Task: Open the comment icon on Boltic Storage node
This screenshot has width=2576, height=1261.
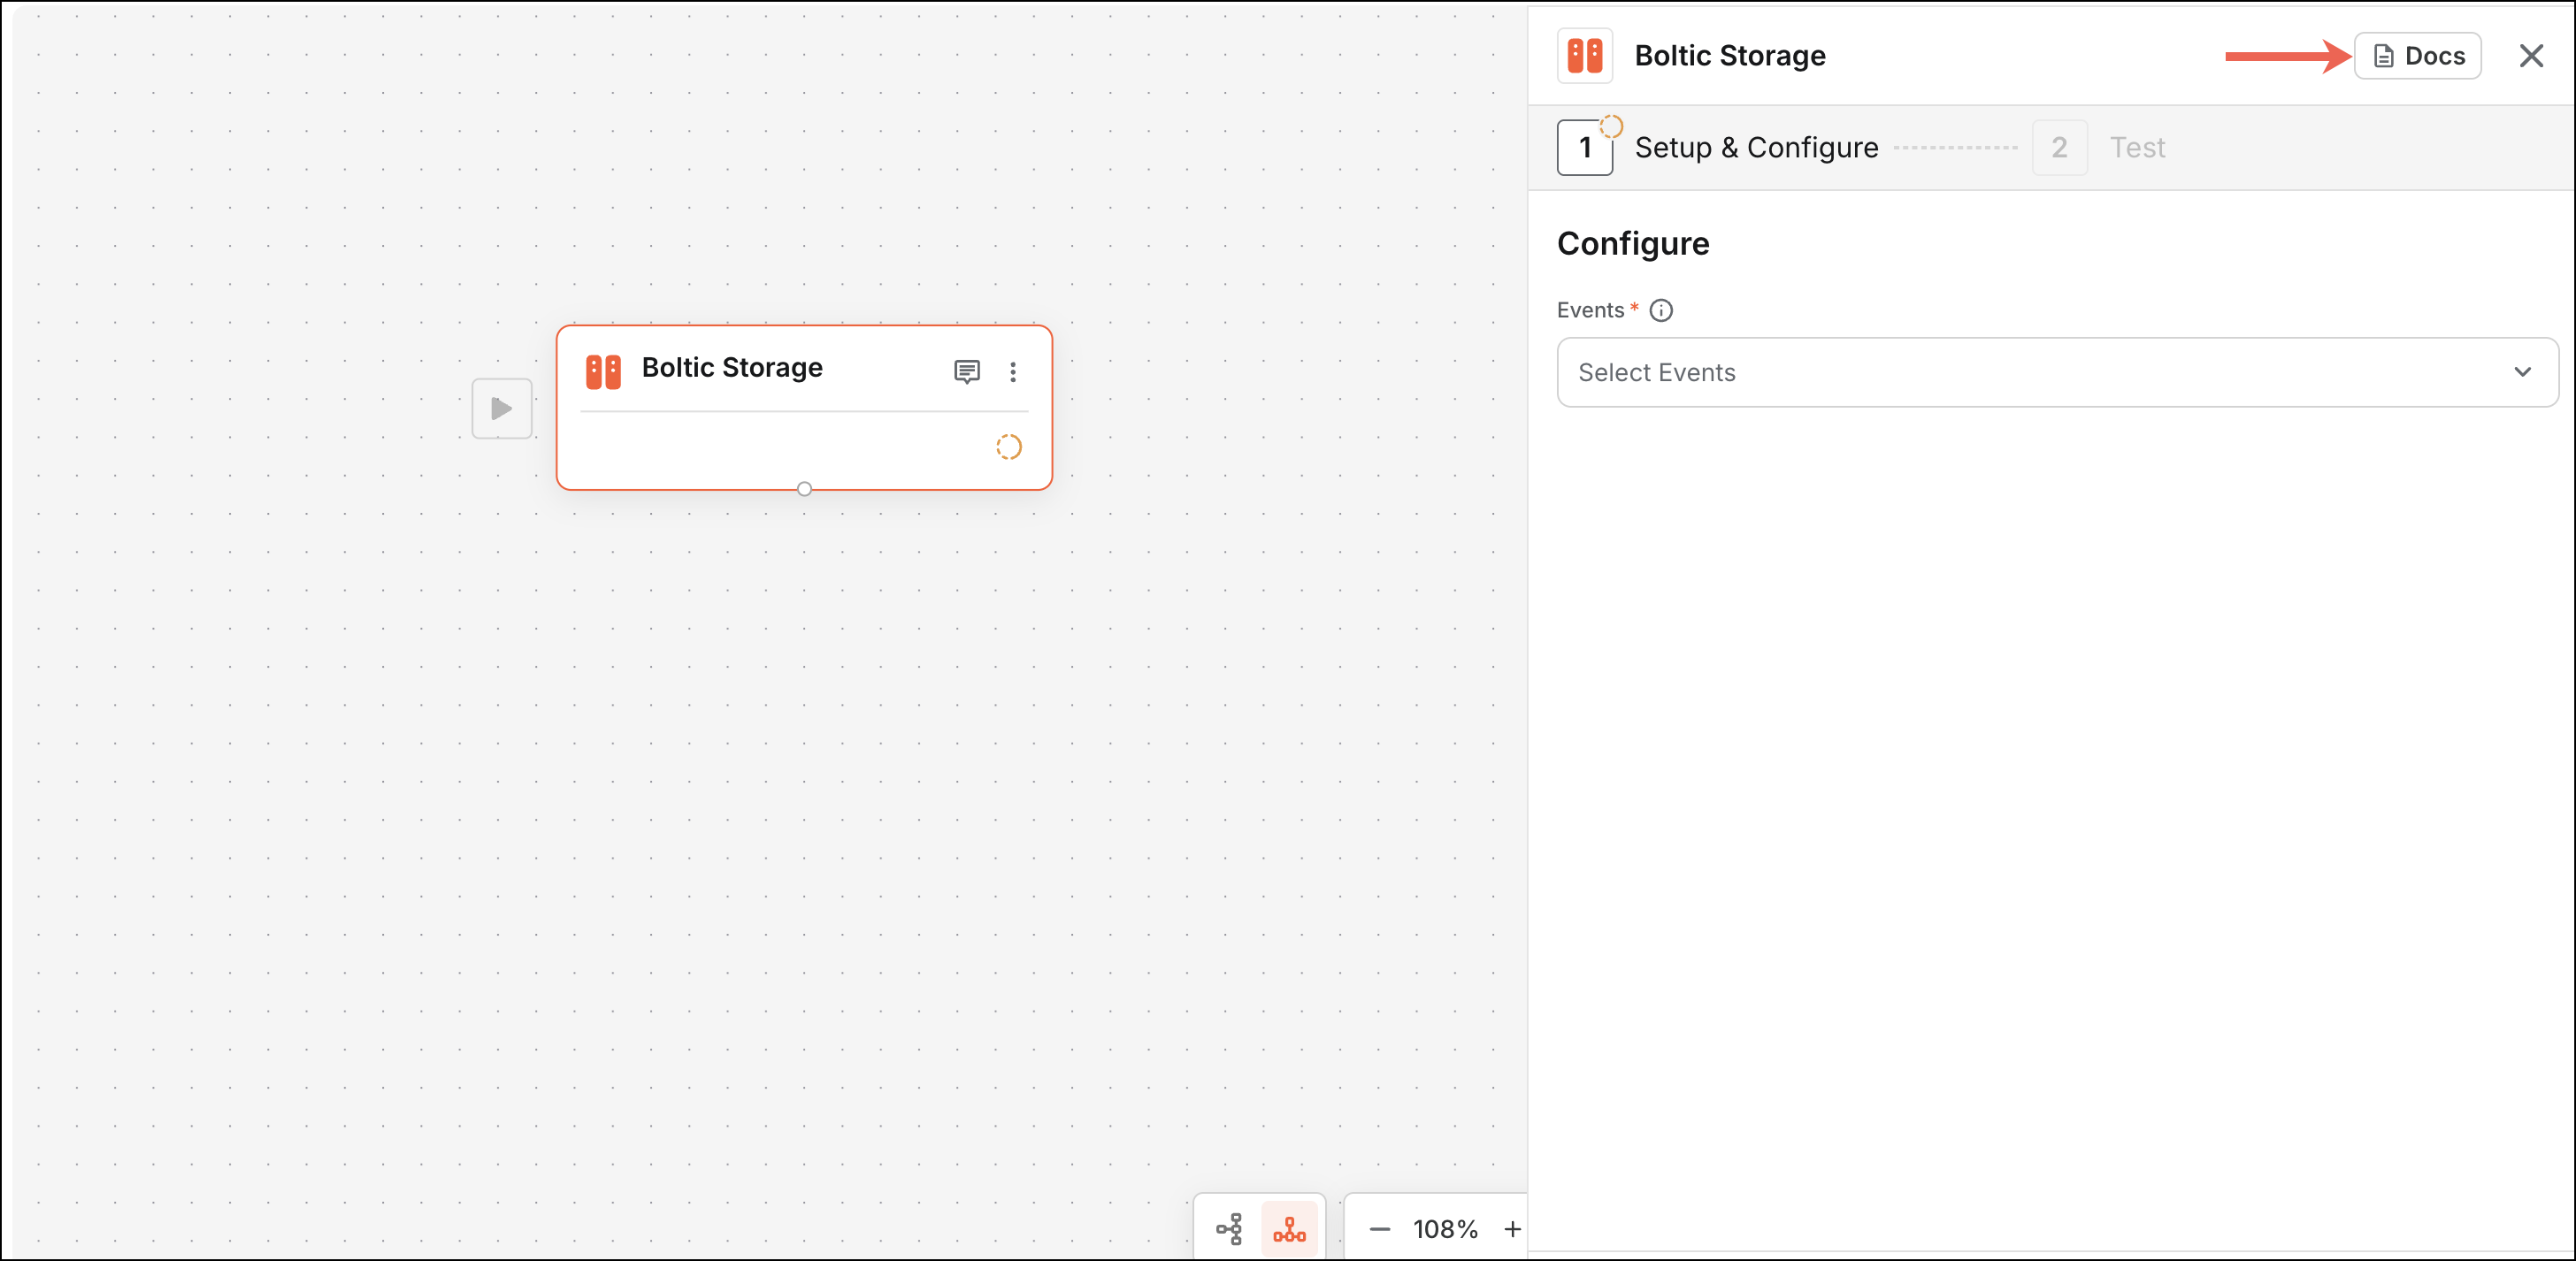Action: pyautogui.click(x=966, y=372)
